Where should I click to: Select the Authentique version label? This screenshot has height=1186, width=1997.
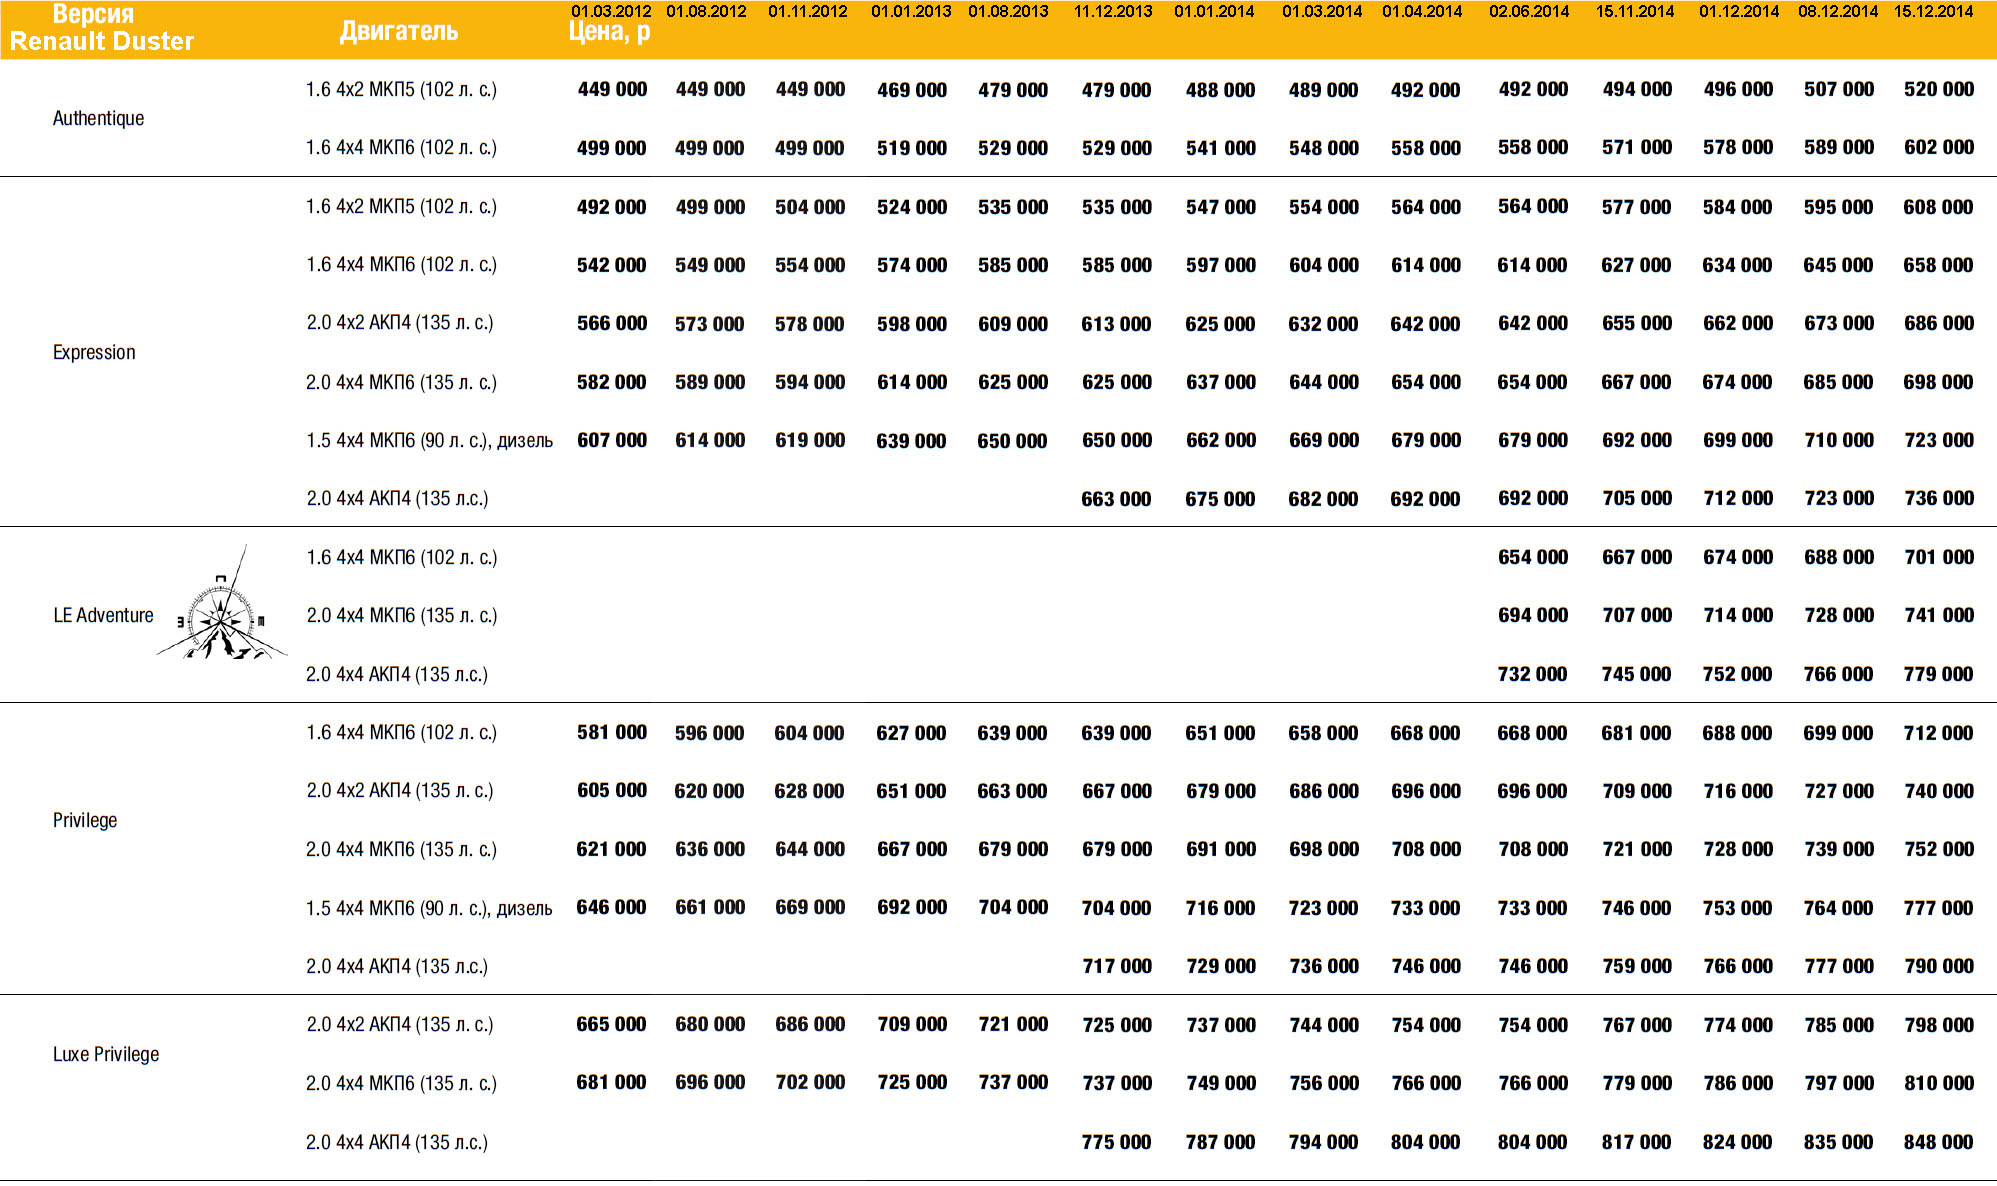pyautogui.click(x=98, y=118)
